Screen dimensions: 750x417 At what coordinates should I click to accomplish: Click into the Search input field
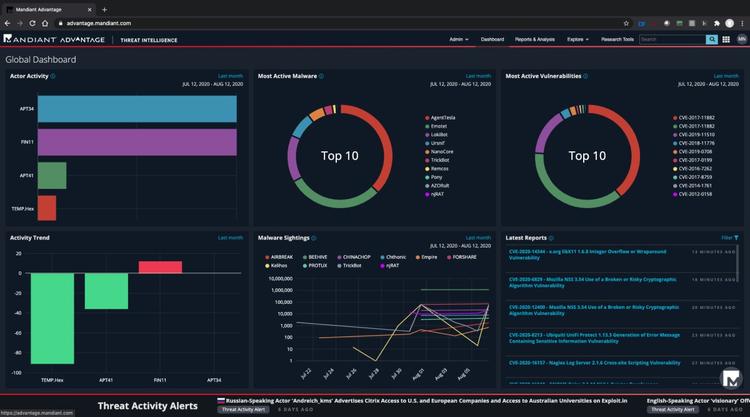point(671,40)
